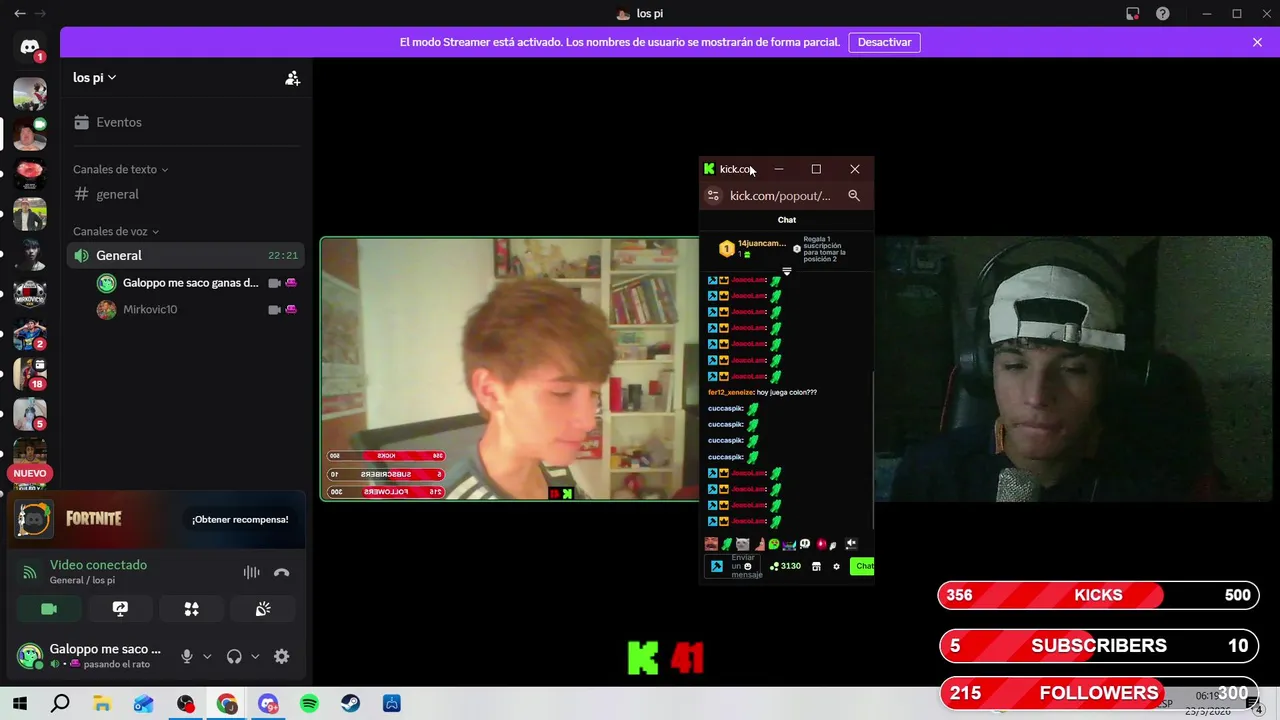Click the Chat header in the Kick window
Image resolution: width=1280 pixels, height=720 pixels.
[x=787, y=220]
